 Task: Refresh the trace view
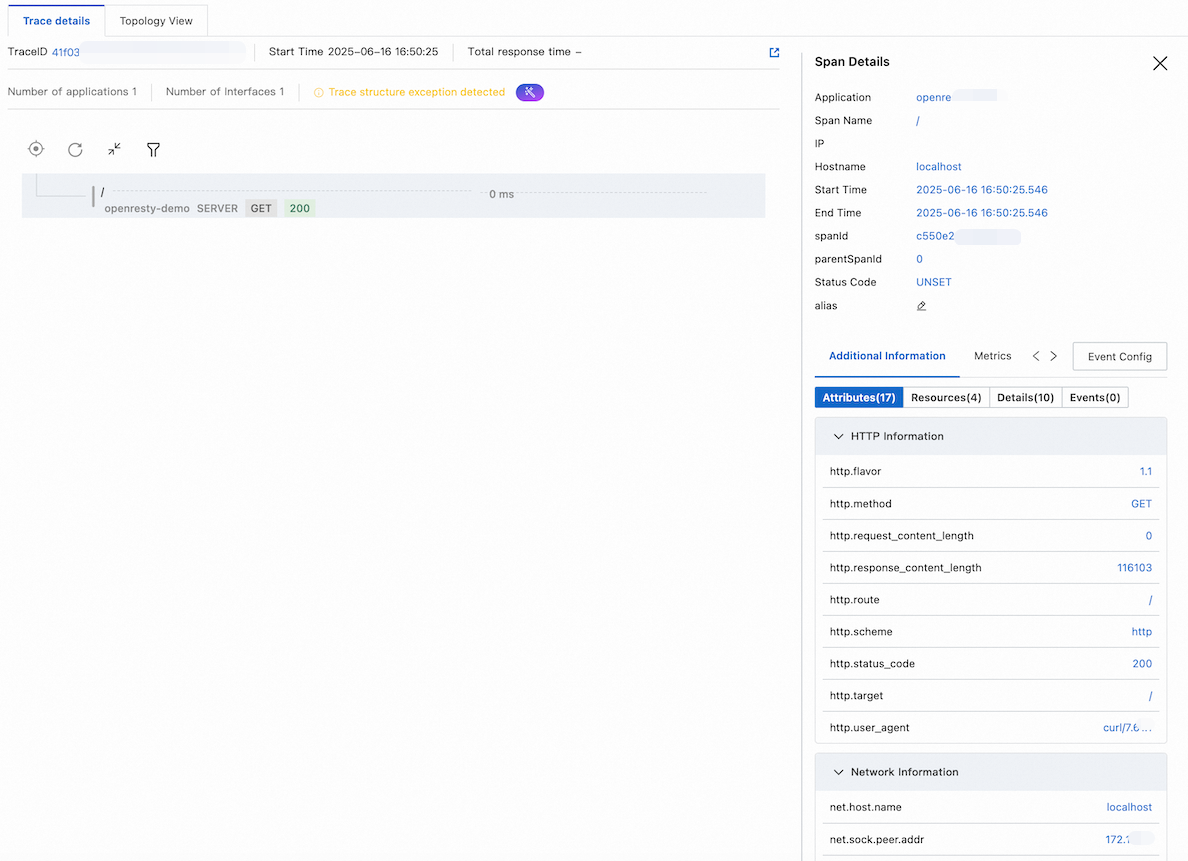click(75, 149)
